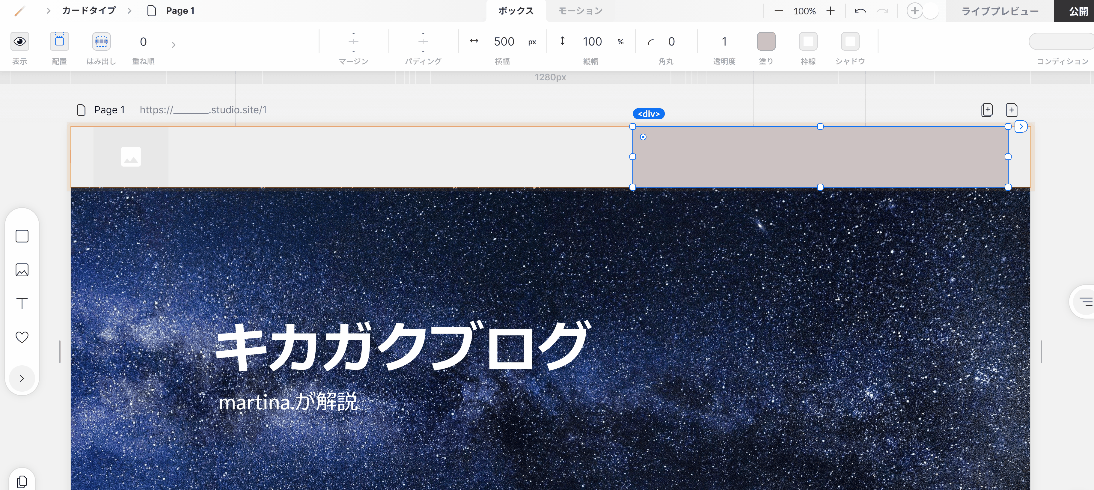Switch to the モーション tab

click(580, 11)
